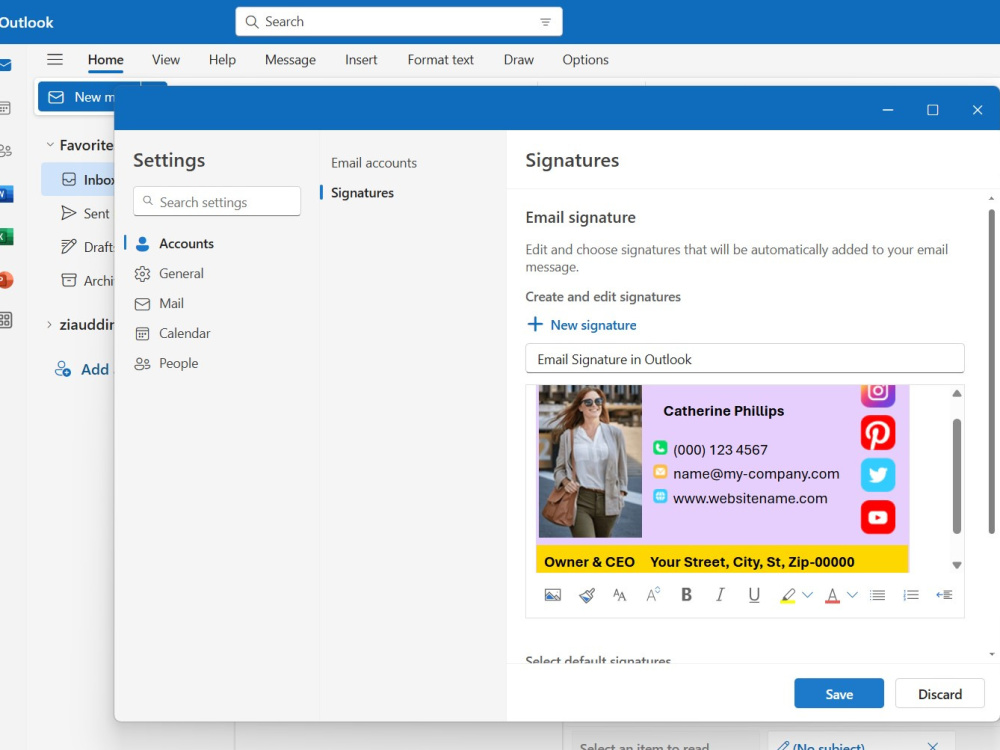Insert a numbered list
Screen dimensions: 1000x750
click(x=911, y=595)
